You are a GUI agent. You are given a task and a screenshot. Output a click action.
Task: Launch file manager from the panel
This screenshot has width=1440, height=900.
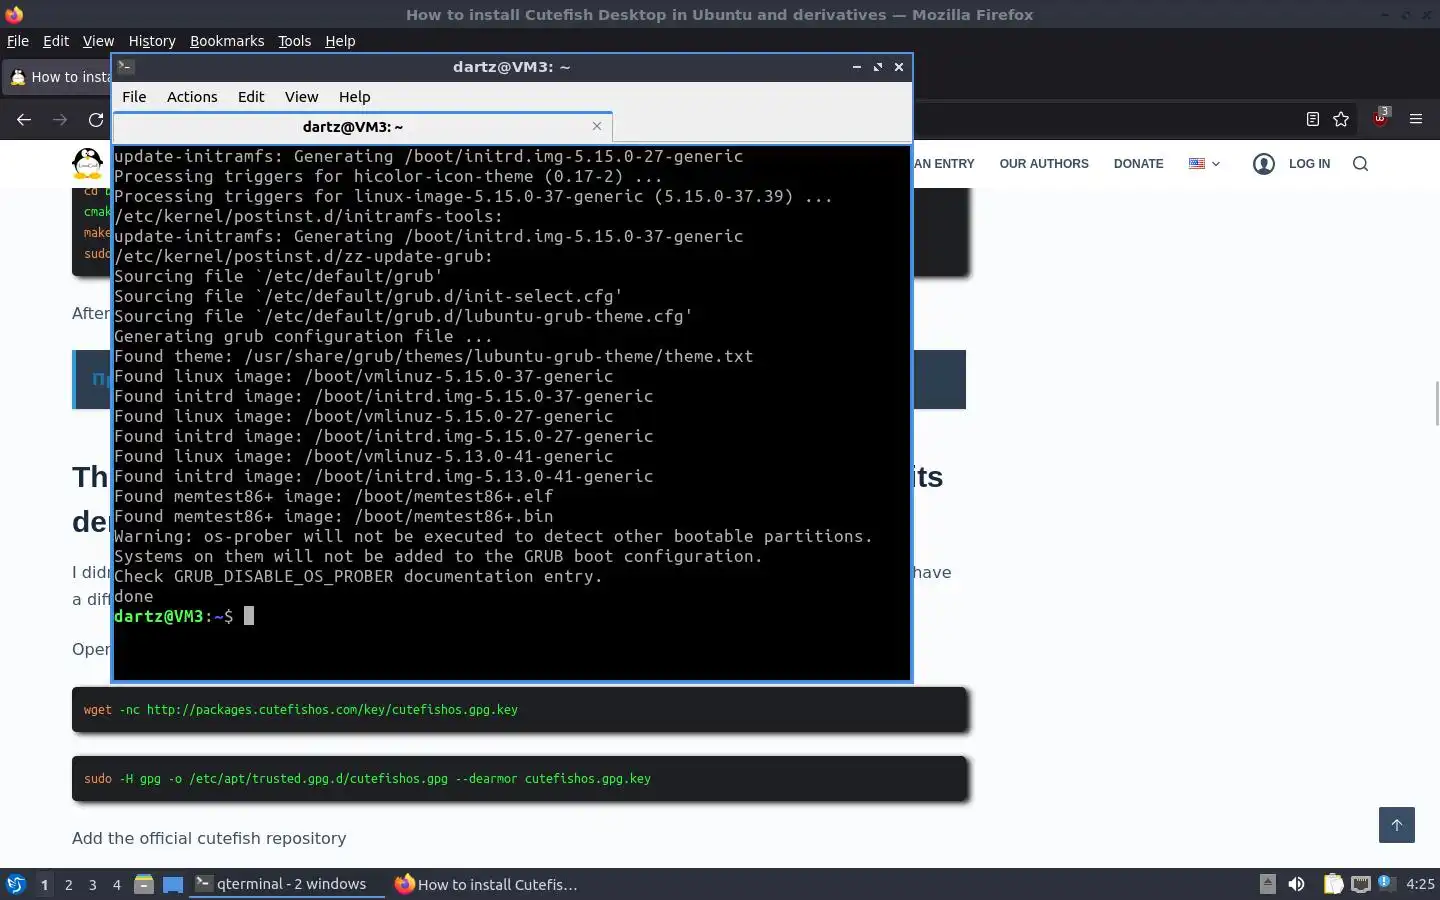(144, 884)
